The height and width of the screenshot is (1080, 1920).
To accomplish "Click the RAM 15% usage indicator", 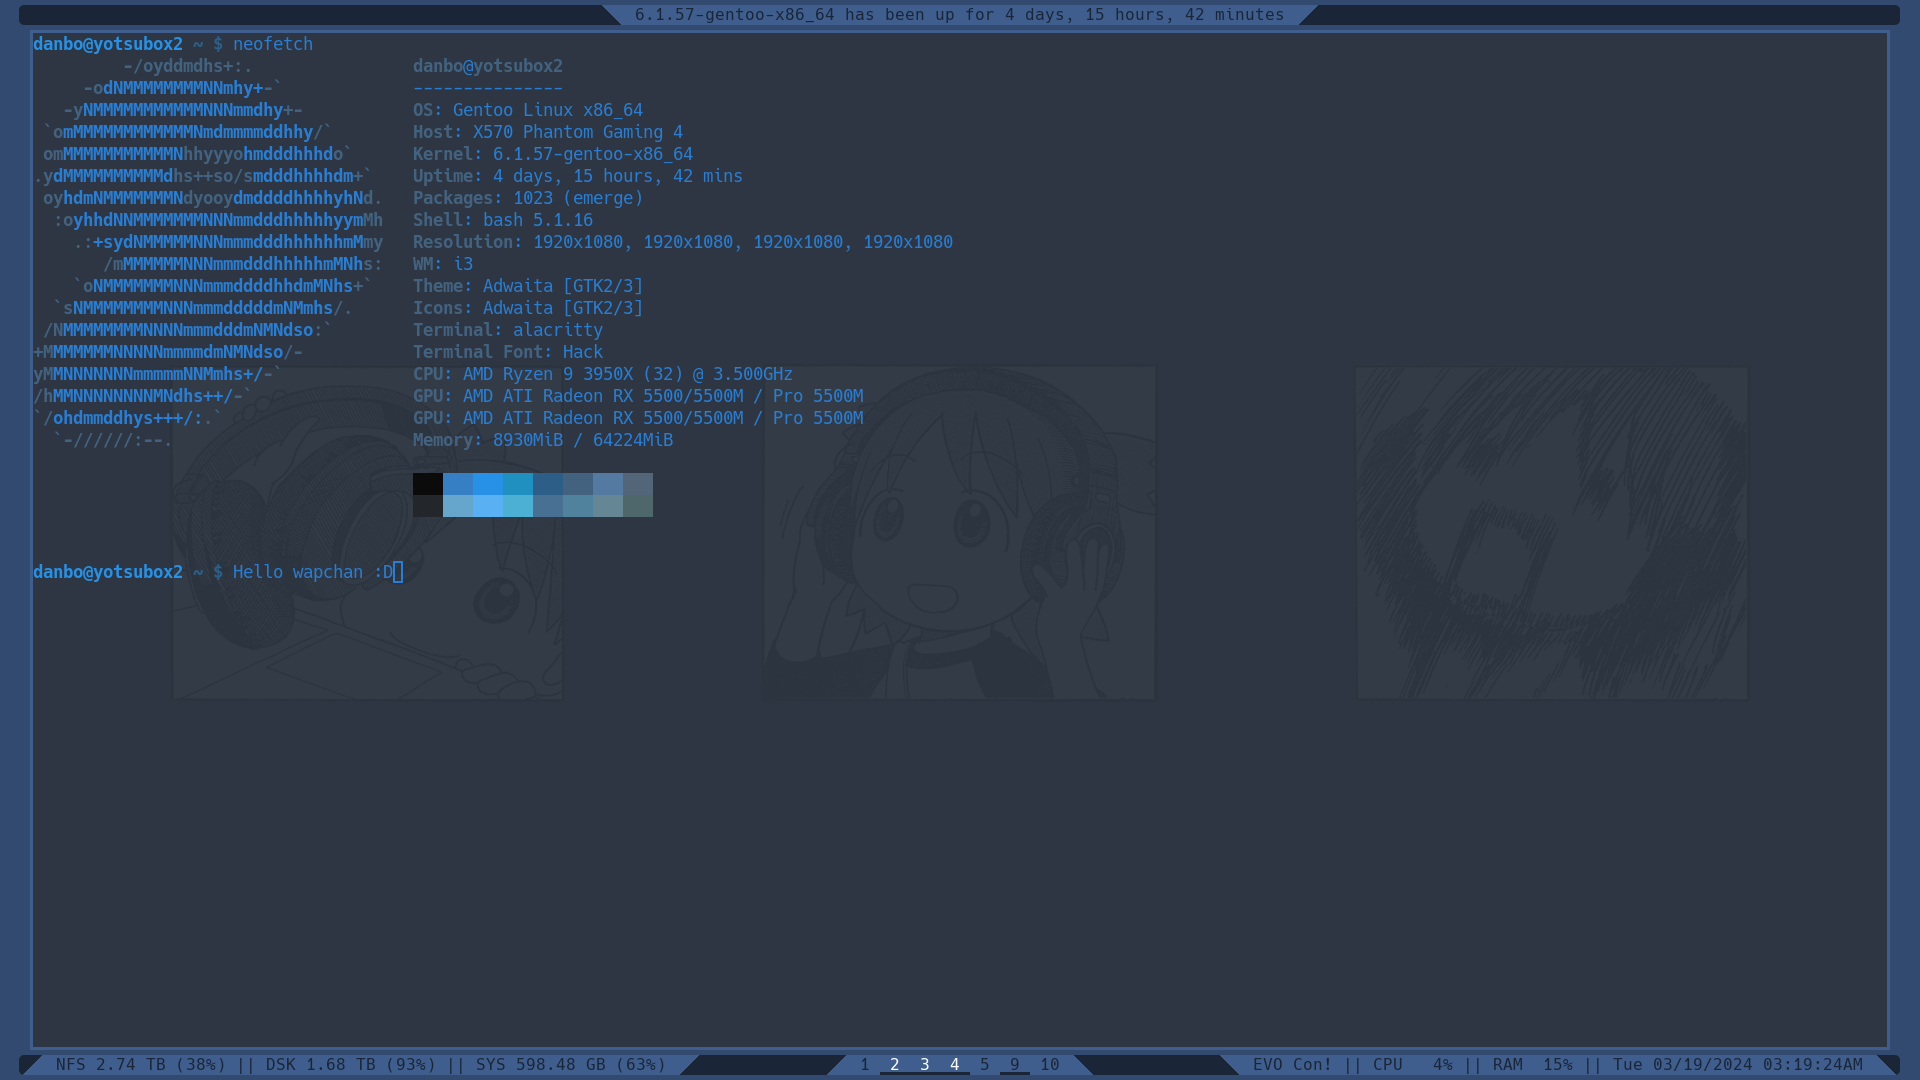I will pyautogui.click(x=1532, y=1064).
